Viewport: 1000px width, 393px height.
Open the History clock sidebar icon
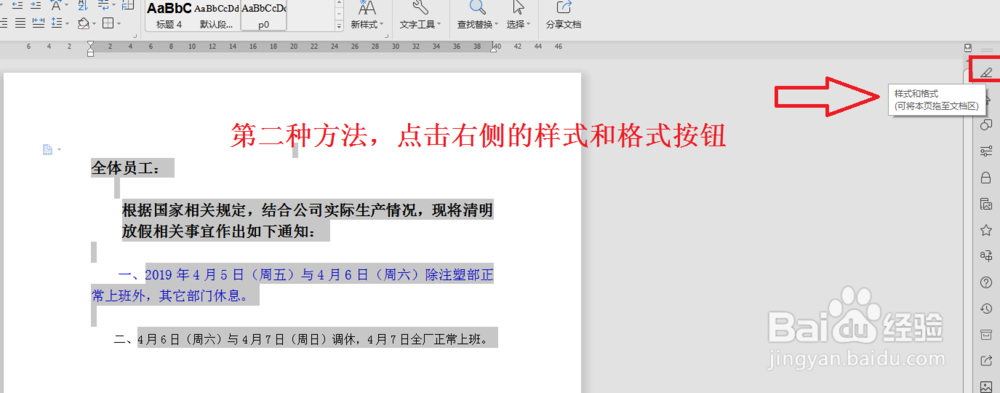(986, 308)
